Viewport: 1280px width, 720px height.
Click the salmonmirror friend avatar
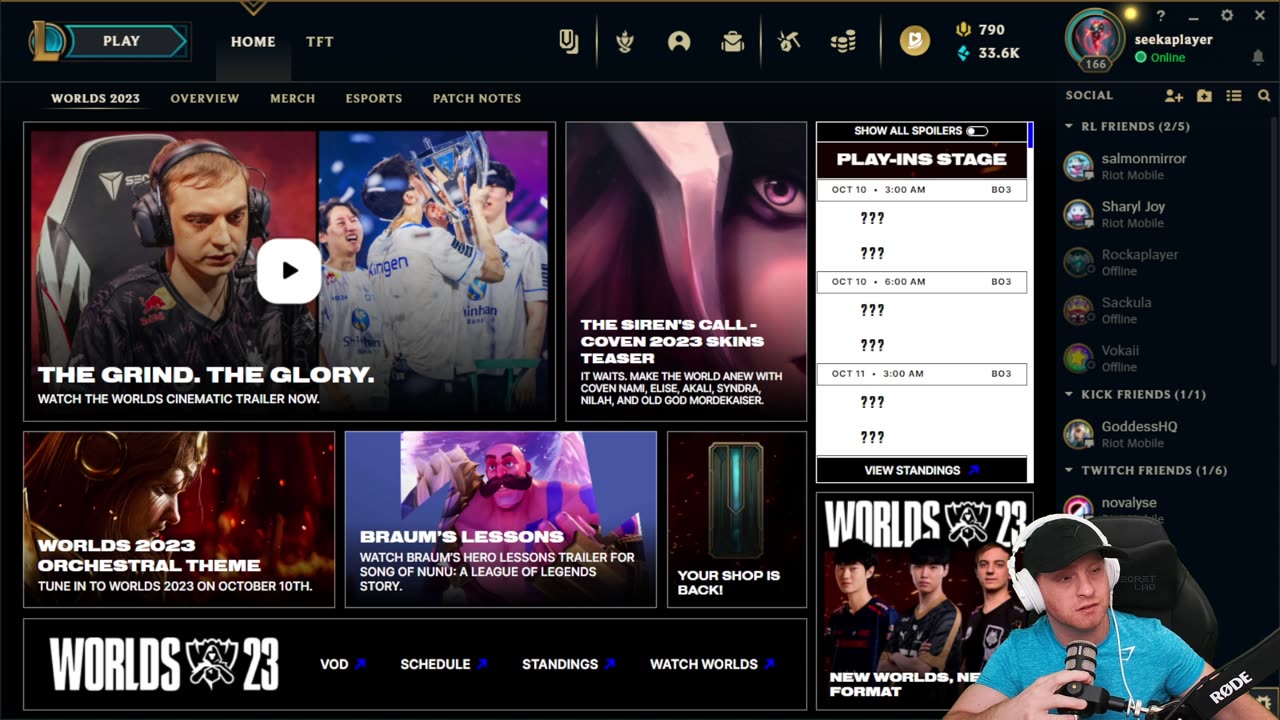[x=1078, y=166]
